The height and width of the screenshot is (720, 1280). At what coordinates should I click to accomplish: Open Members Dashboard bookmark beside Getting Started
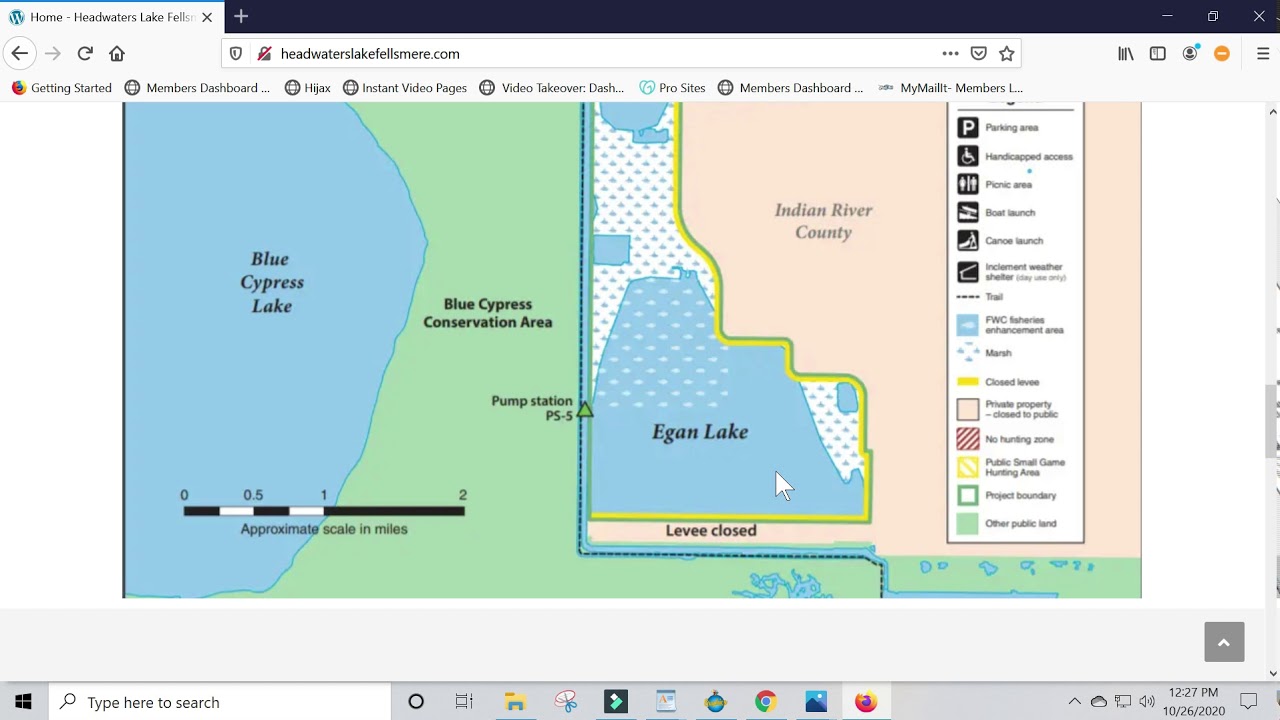(x=197, y=88)
